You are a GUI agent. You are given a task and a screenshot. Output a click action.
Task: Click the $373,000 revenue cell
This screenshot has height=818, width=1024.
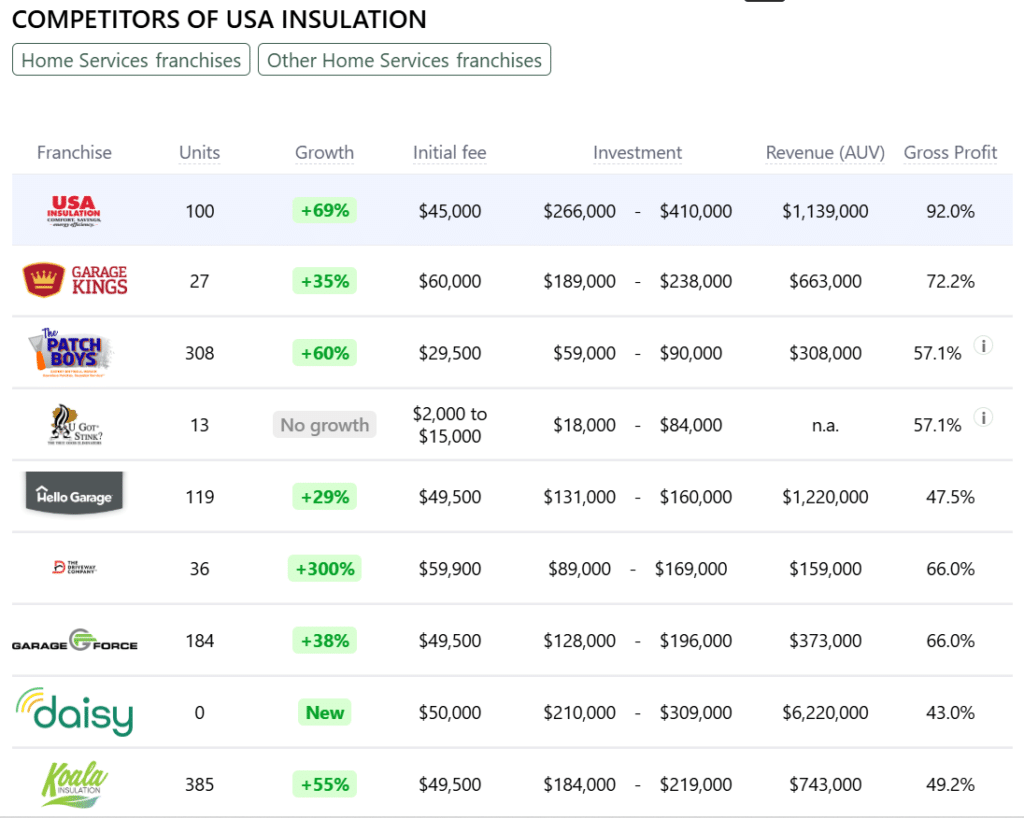pyautogui.click(x=825, y=640)
